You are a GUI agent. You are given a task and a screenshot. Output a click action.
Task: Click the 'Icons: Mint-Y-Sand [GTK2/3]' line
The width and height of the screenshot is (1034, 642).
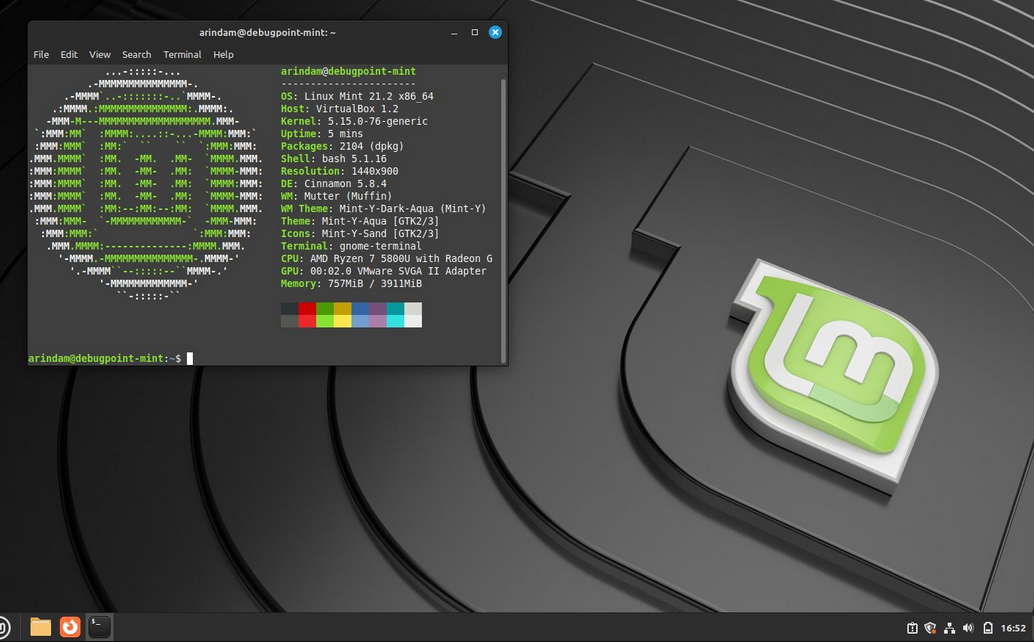pyautogui.click(x=360, y=234)
